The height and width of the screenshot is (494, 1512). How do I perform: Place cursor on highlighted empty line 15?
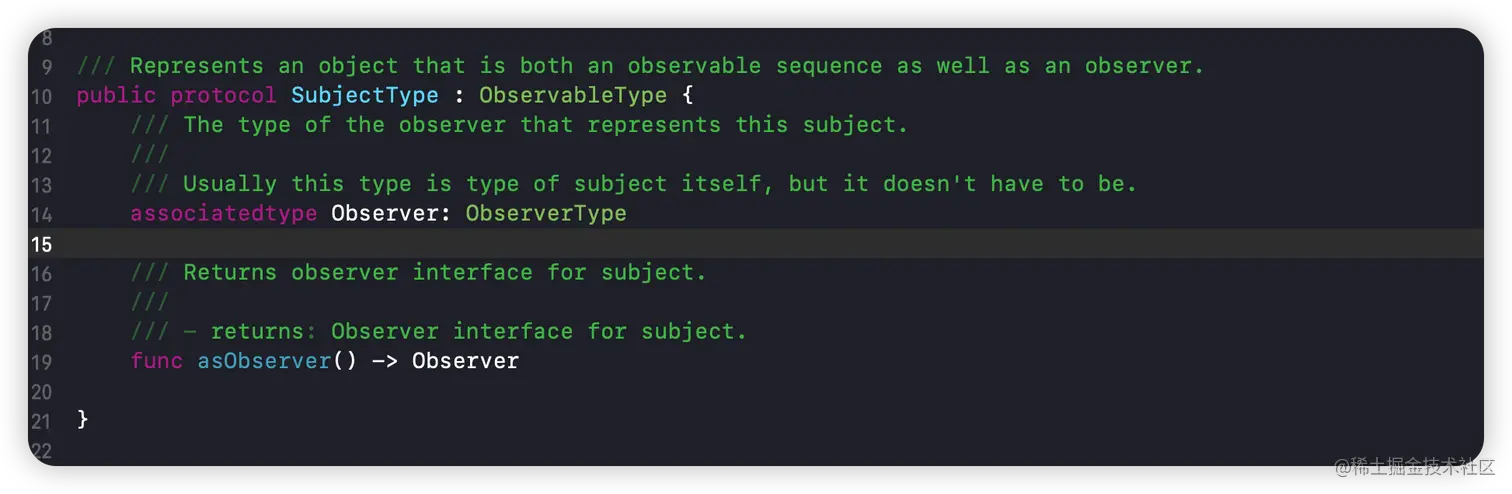(700, 244)
